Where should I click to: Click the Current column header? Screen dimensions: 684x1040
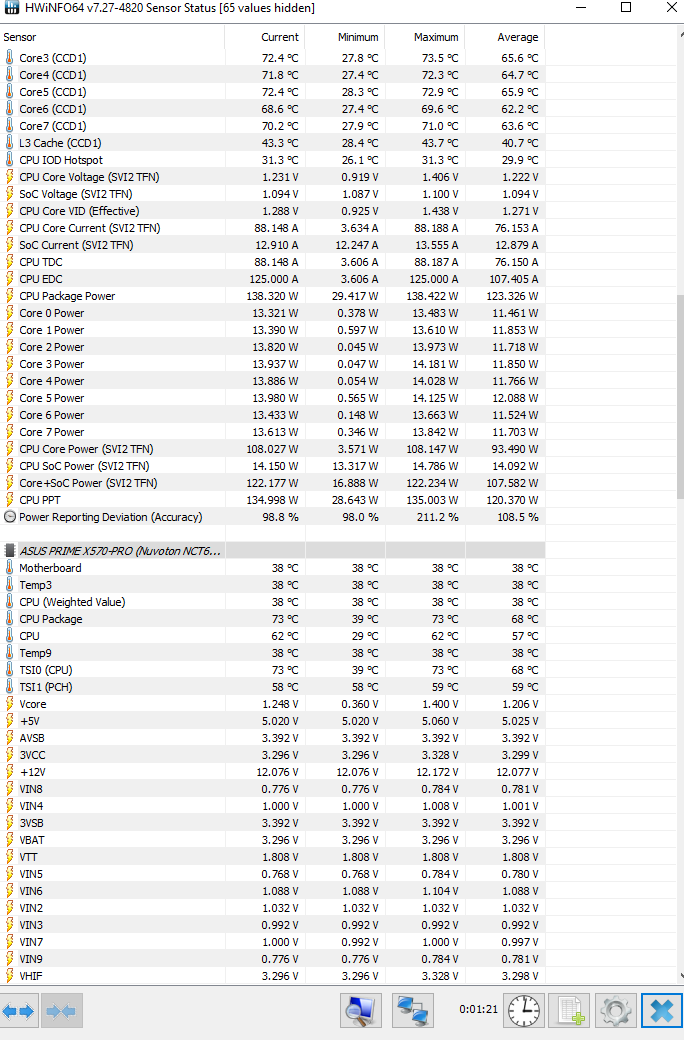[265, 37]
